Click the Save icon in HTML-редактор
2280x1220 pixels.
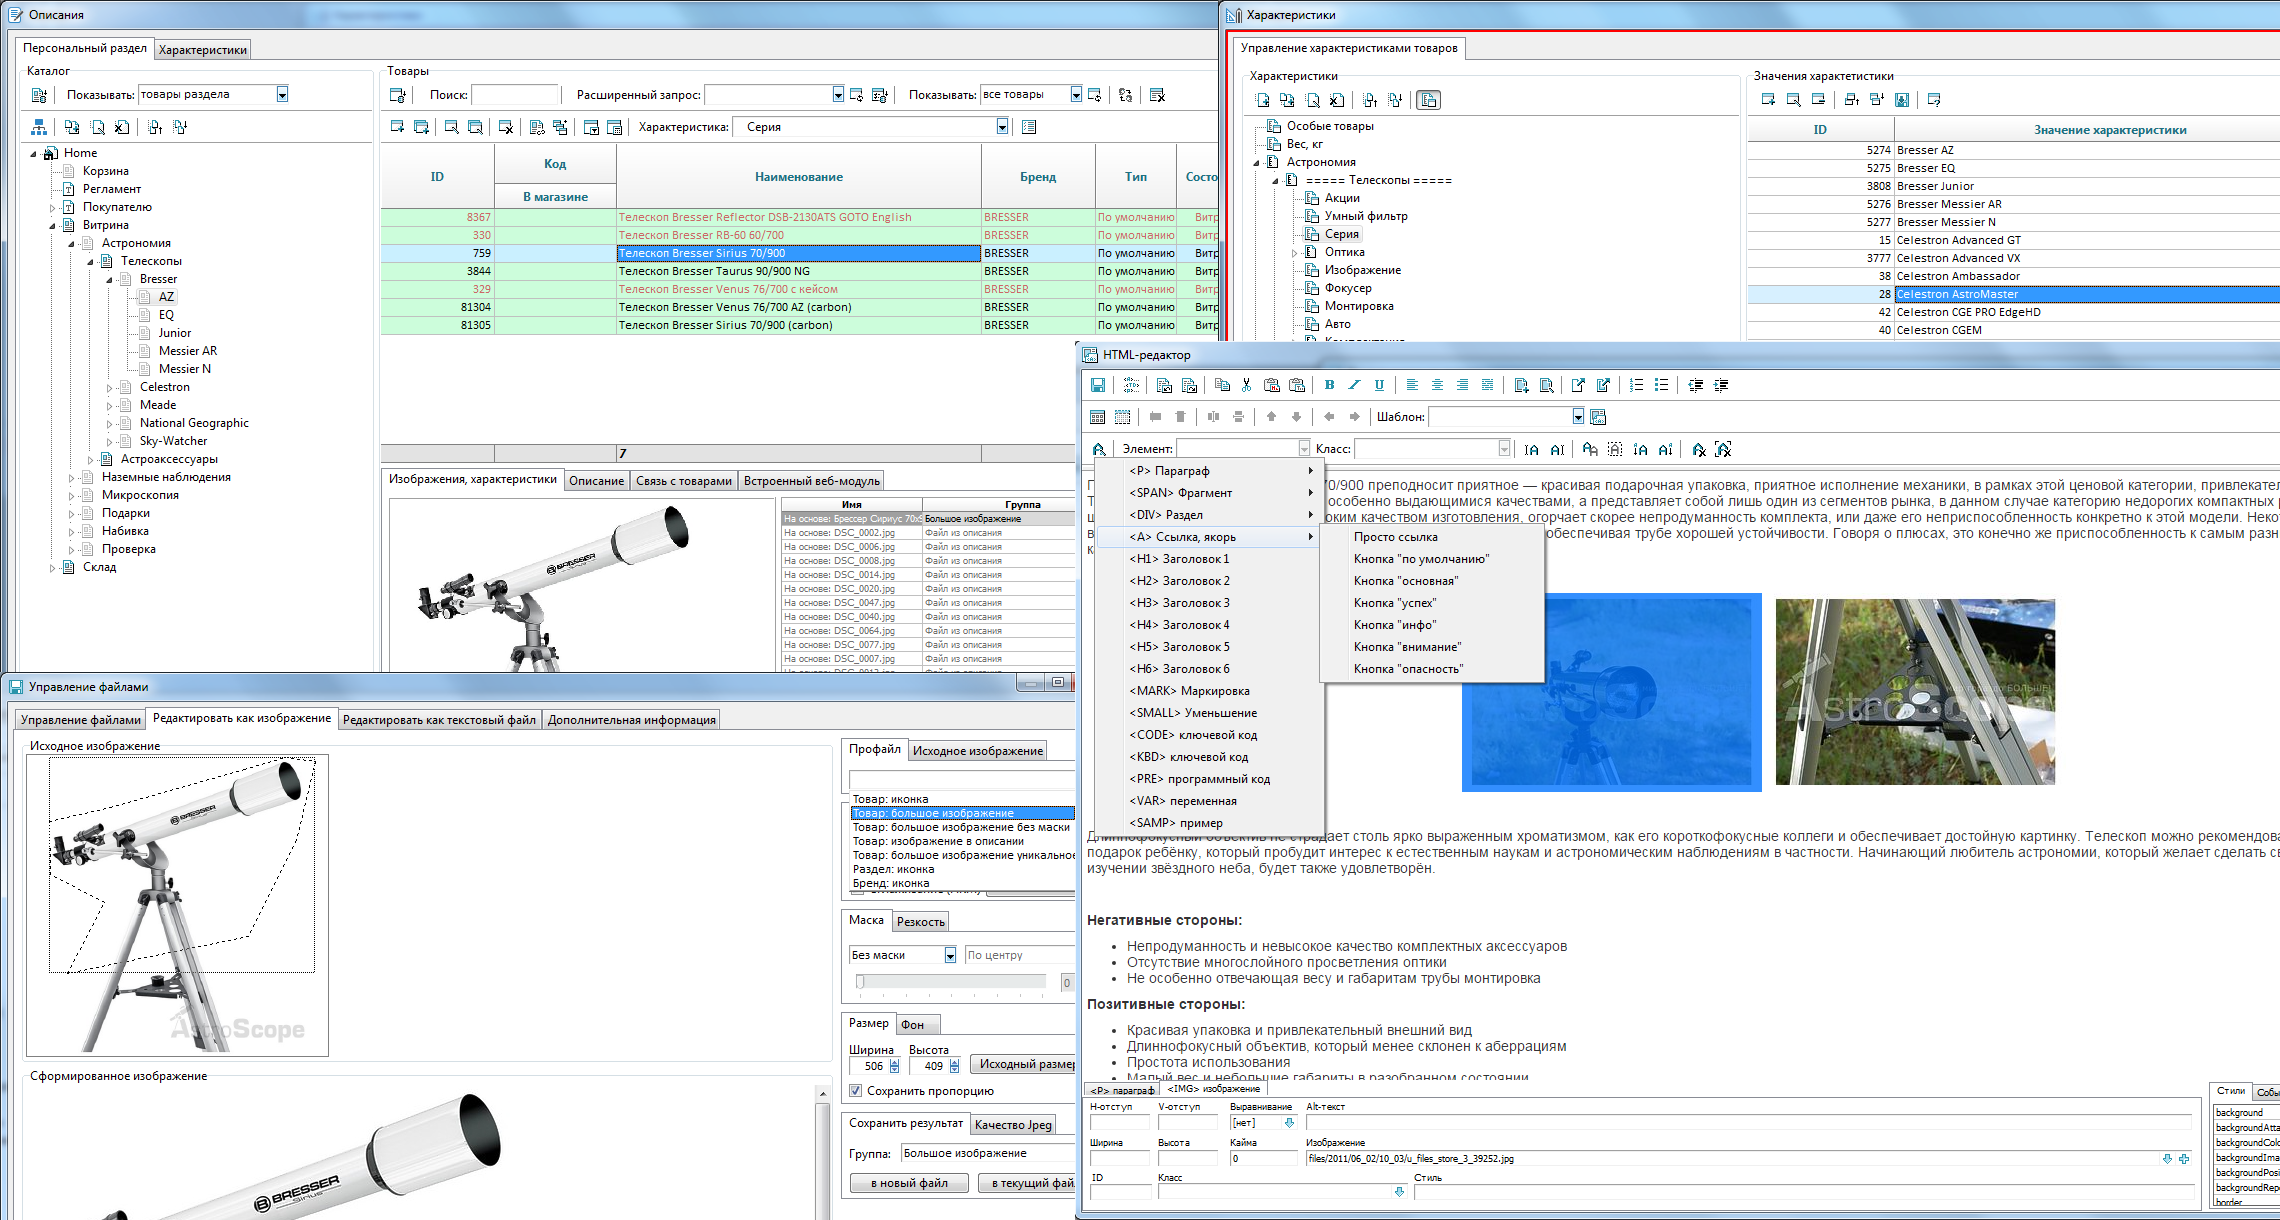[x=1097, y=386]
